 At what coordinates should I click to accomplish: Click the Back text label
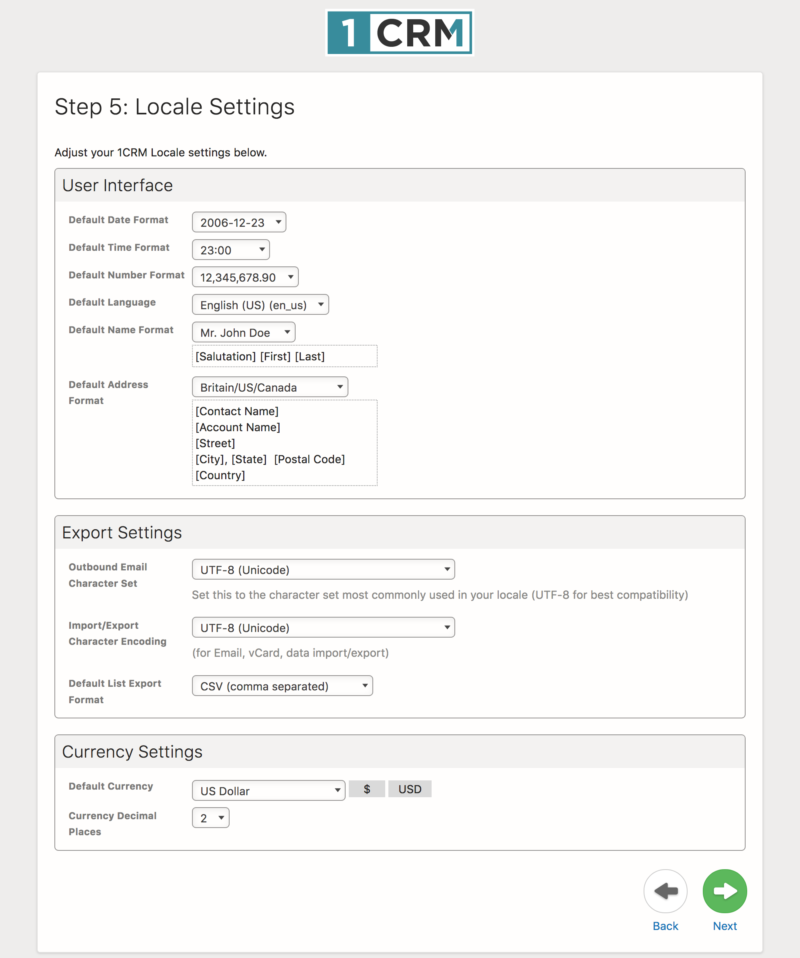pos(665,926)
